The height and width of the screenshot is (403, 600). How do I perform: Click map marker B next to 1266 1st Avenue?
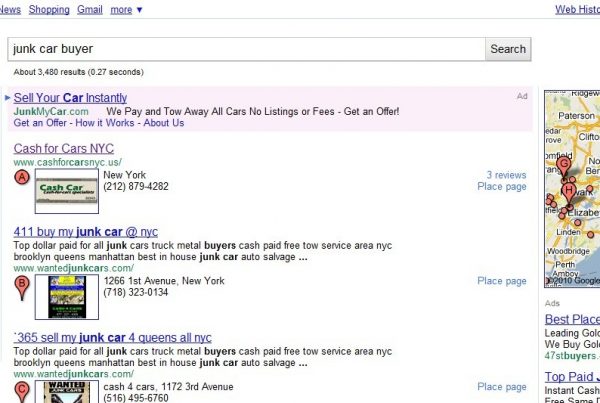click(22, 288)
